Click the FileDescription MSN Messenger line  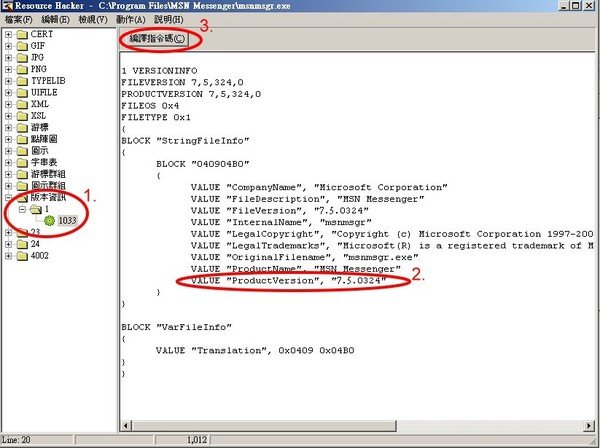[x=307, y=199]
